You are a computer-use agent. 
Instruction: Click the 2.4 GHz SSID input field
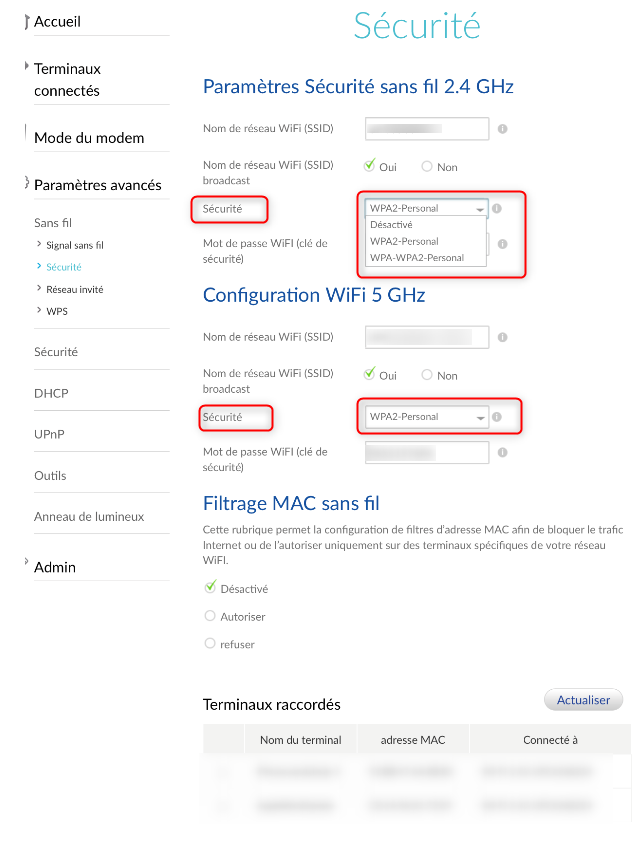coord(427,129)
